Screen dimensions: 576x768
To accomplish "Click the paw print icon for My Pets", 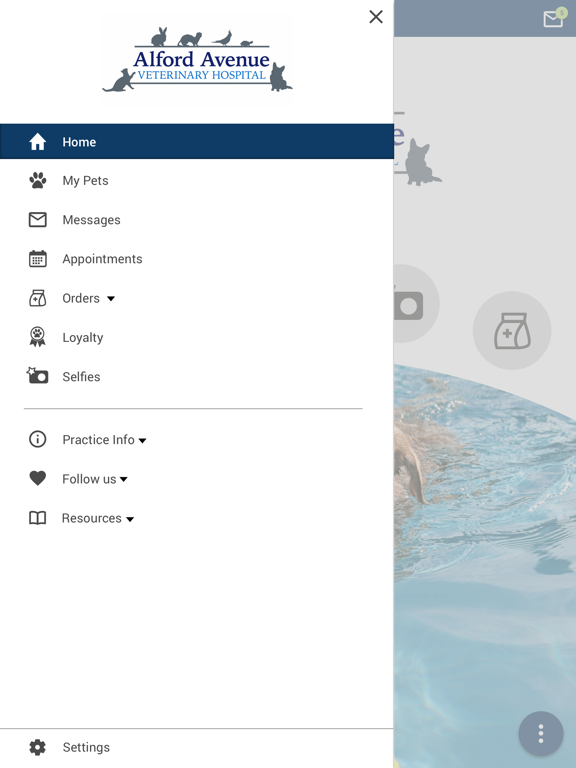I will (38, 181).
